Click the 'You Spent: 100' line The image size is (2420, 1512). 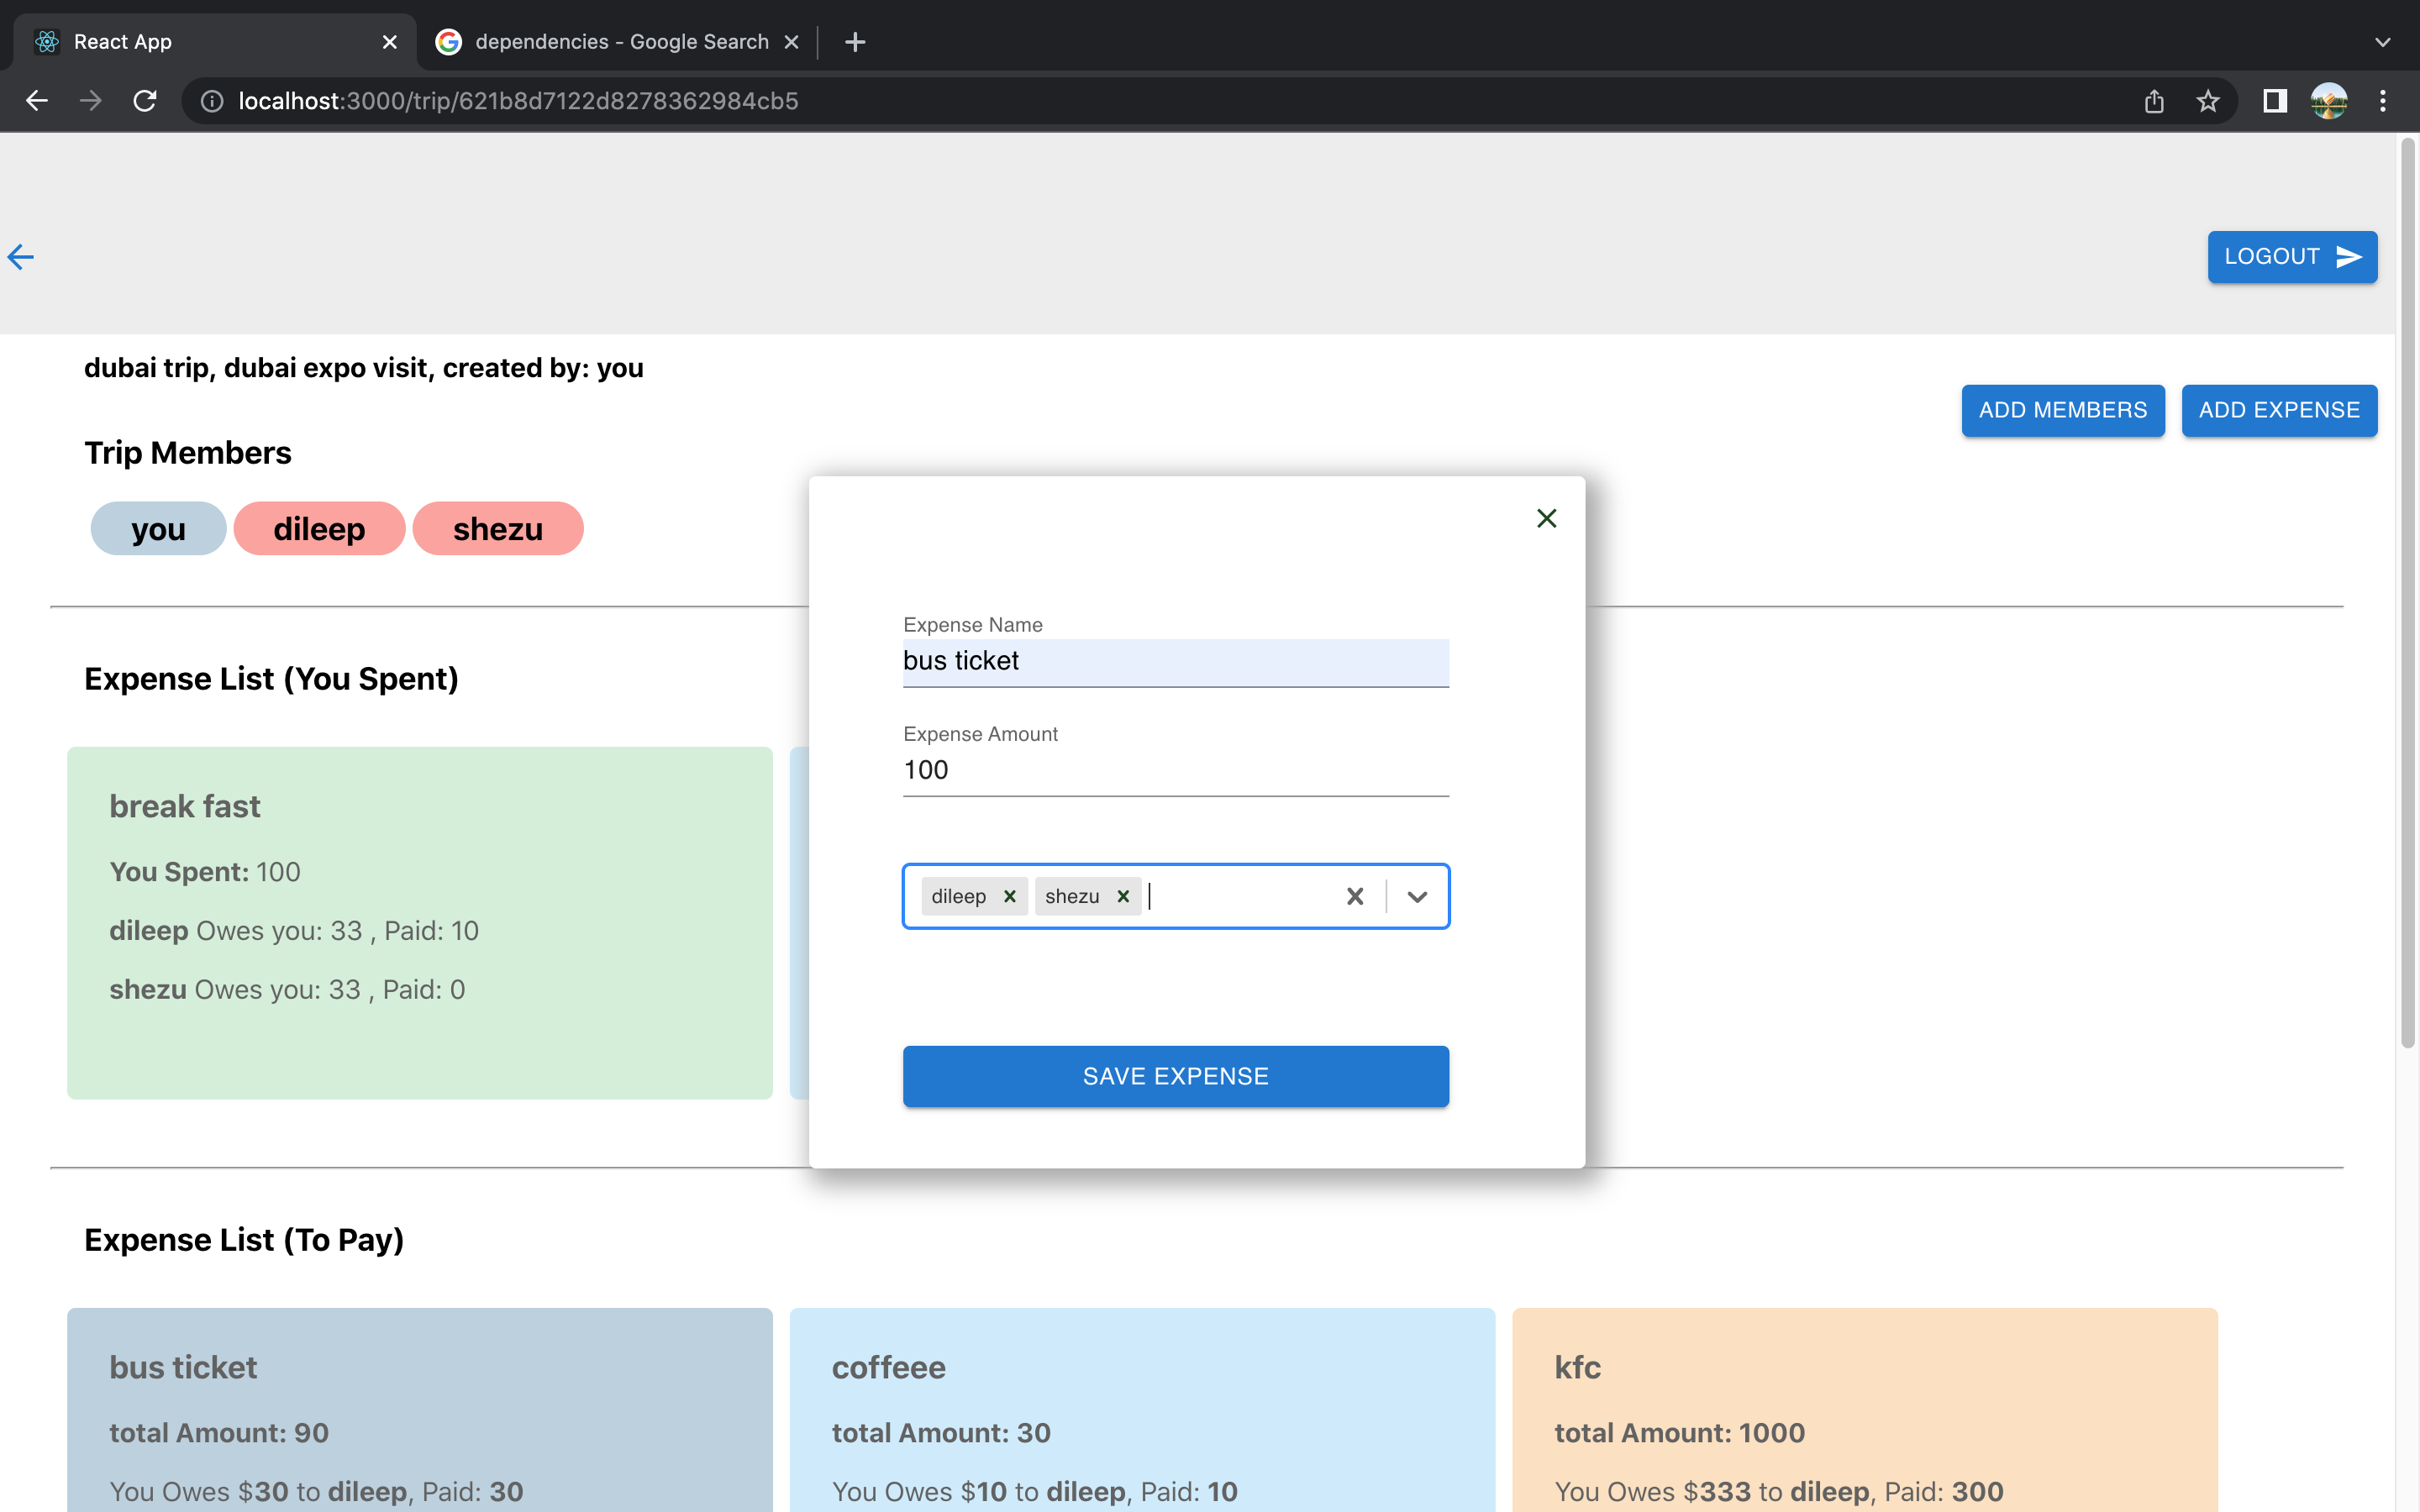click(205, 872)
